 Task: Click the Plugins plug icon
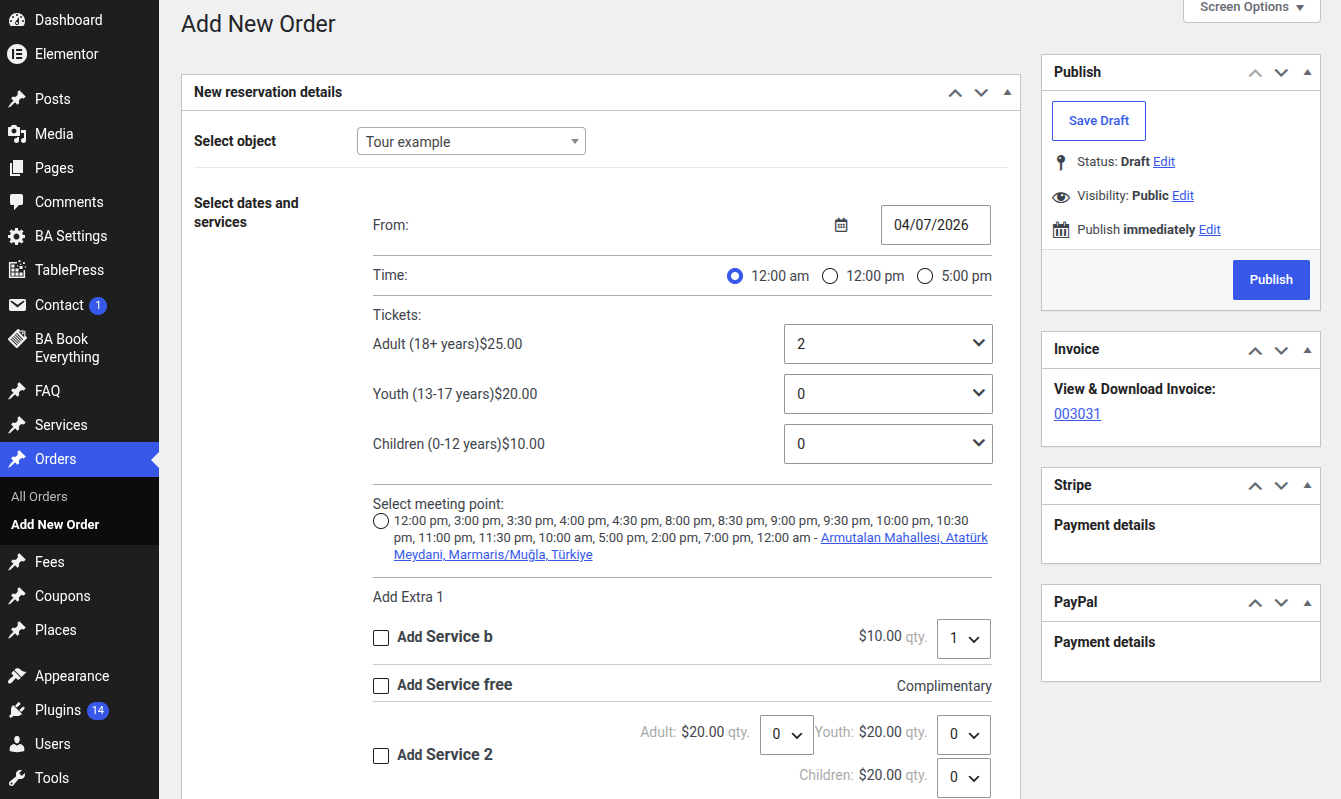tap(17, 710)
